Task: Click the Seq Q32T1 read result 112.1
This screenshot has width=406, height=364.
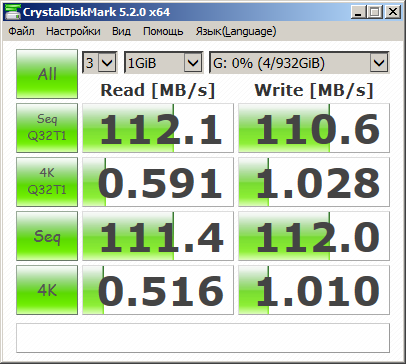Action: 158,128
